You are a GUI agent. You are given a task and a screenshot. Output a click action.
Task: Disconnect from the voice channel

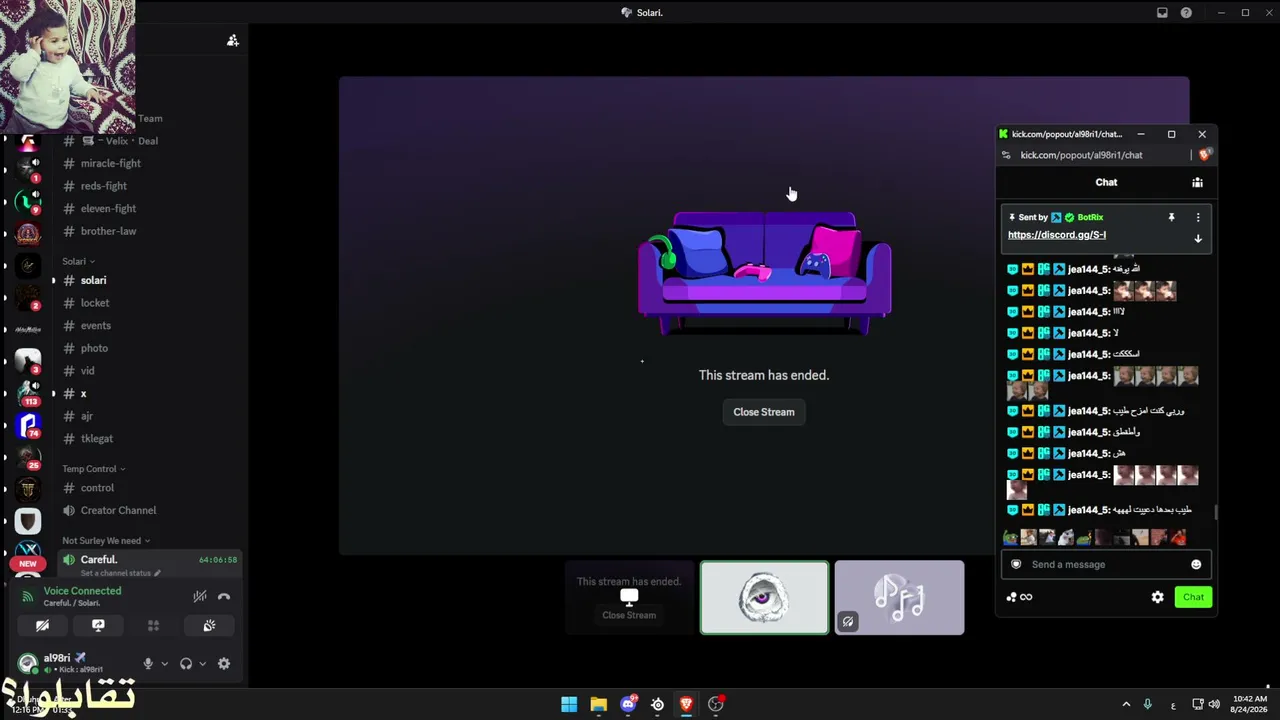[224, 596]
